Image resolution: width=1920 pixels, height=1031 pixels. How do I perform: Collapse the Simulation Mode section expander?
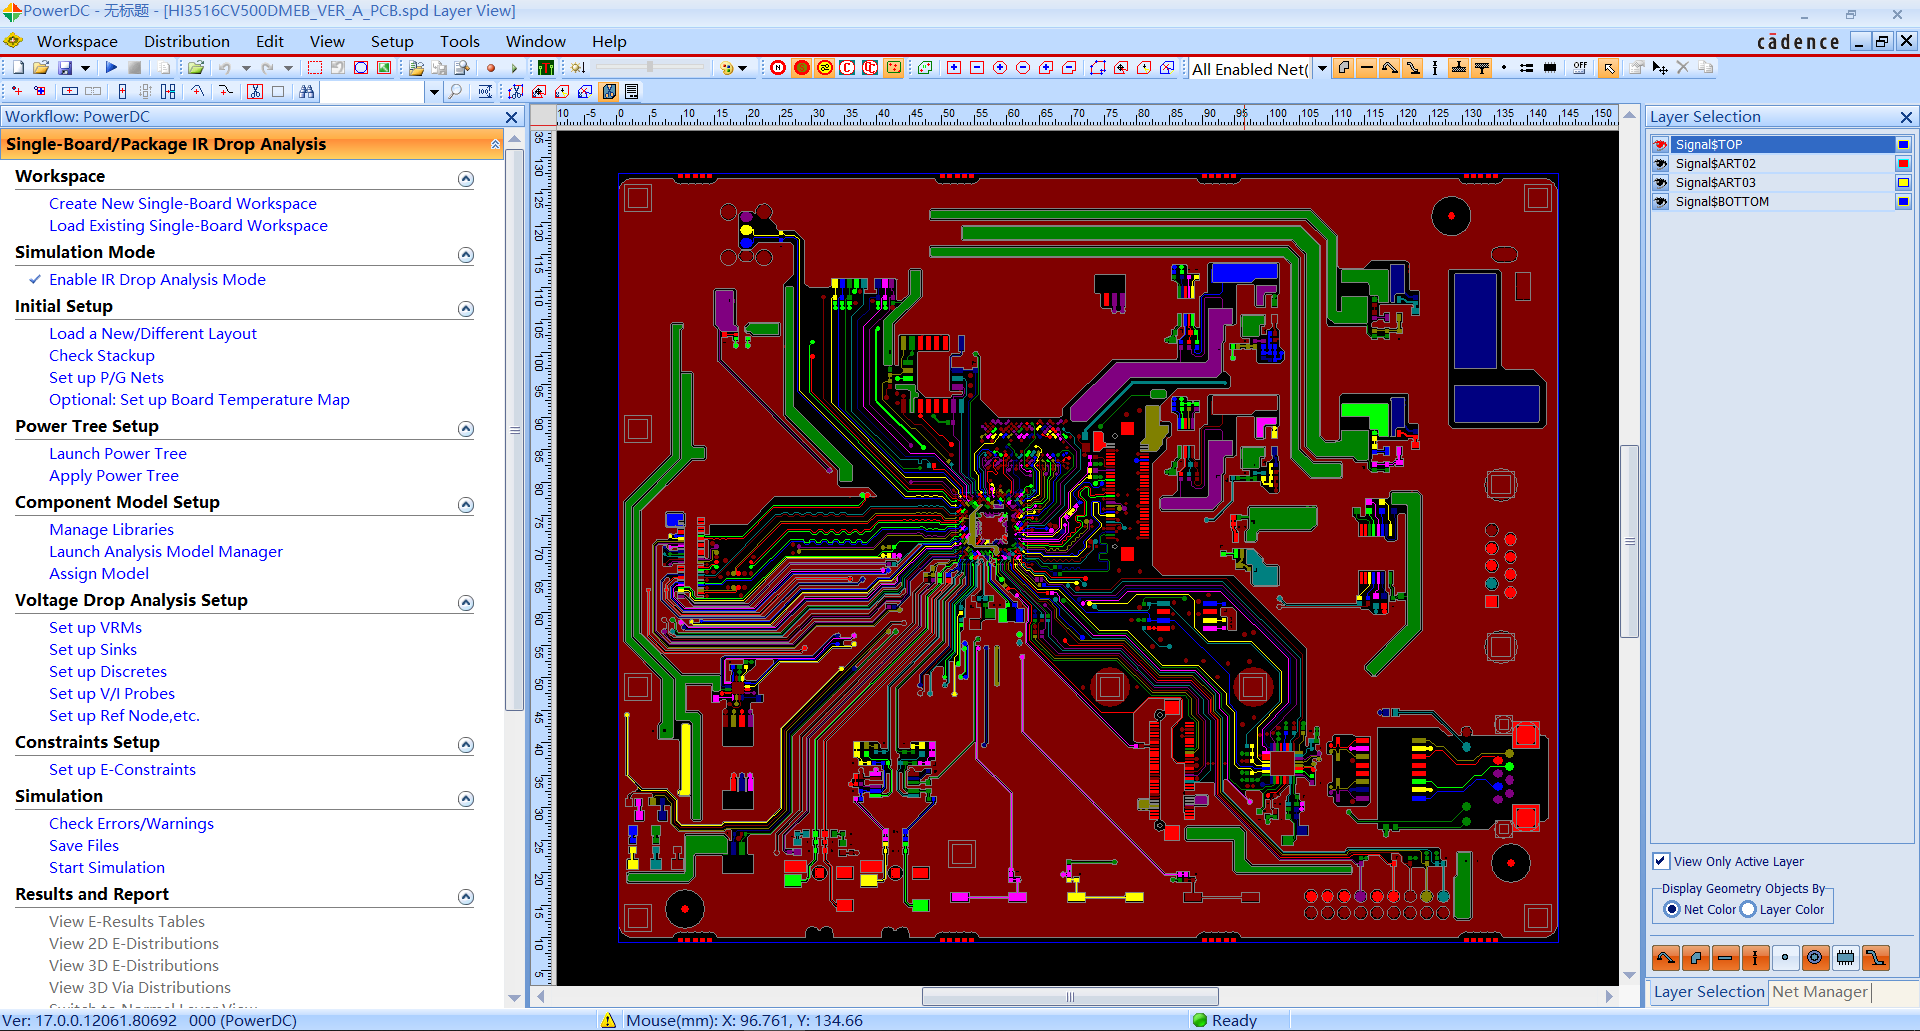[466, 255]
